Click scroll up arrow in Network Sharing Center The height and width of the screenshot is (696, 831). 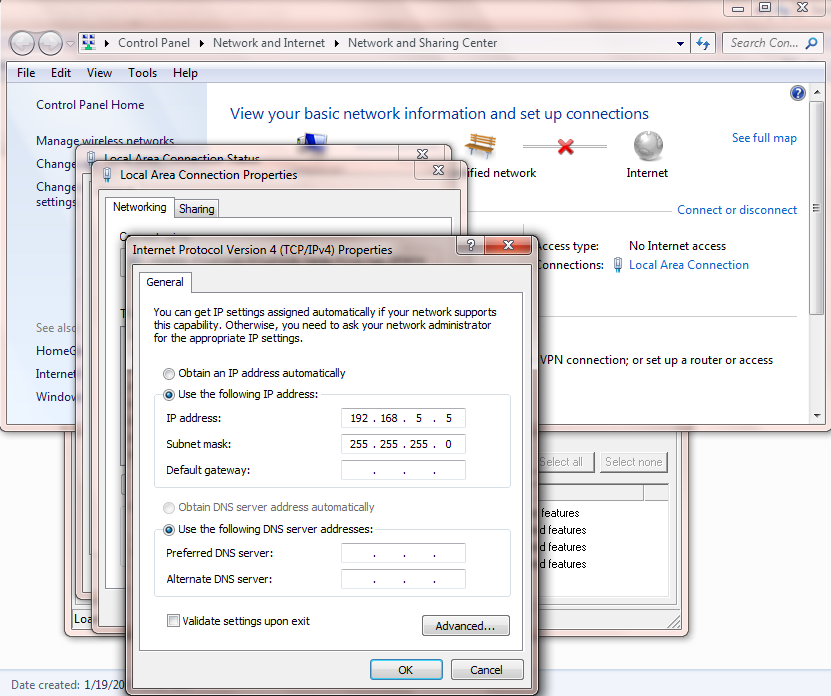817,92
